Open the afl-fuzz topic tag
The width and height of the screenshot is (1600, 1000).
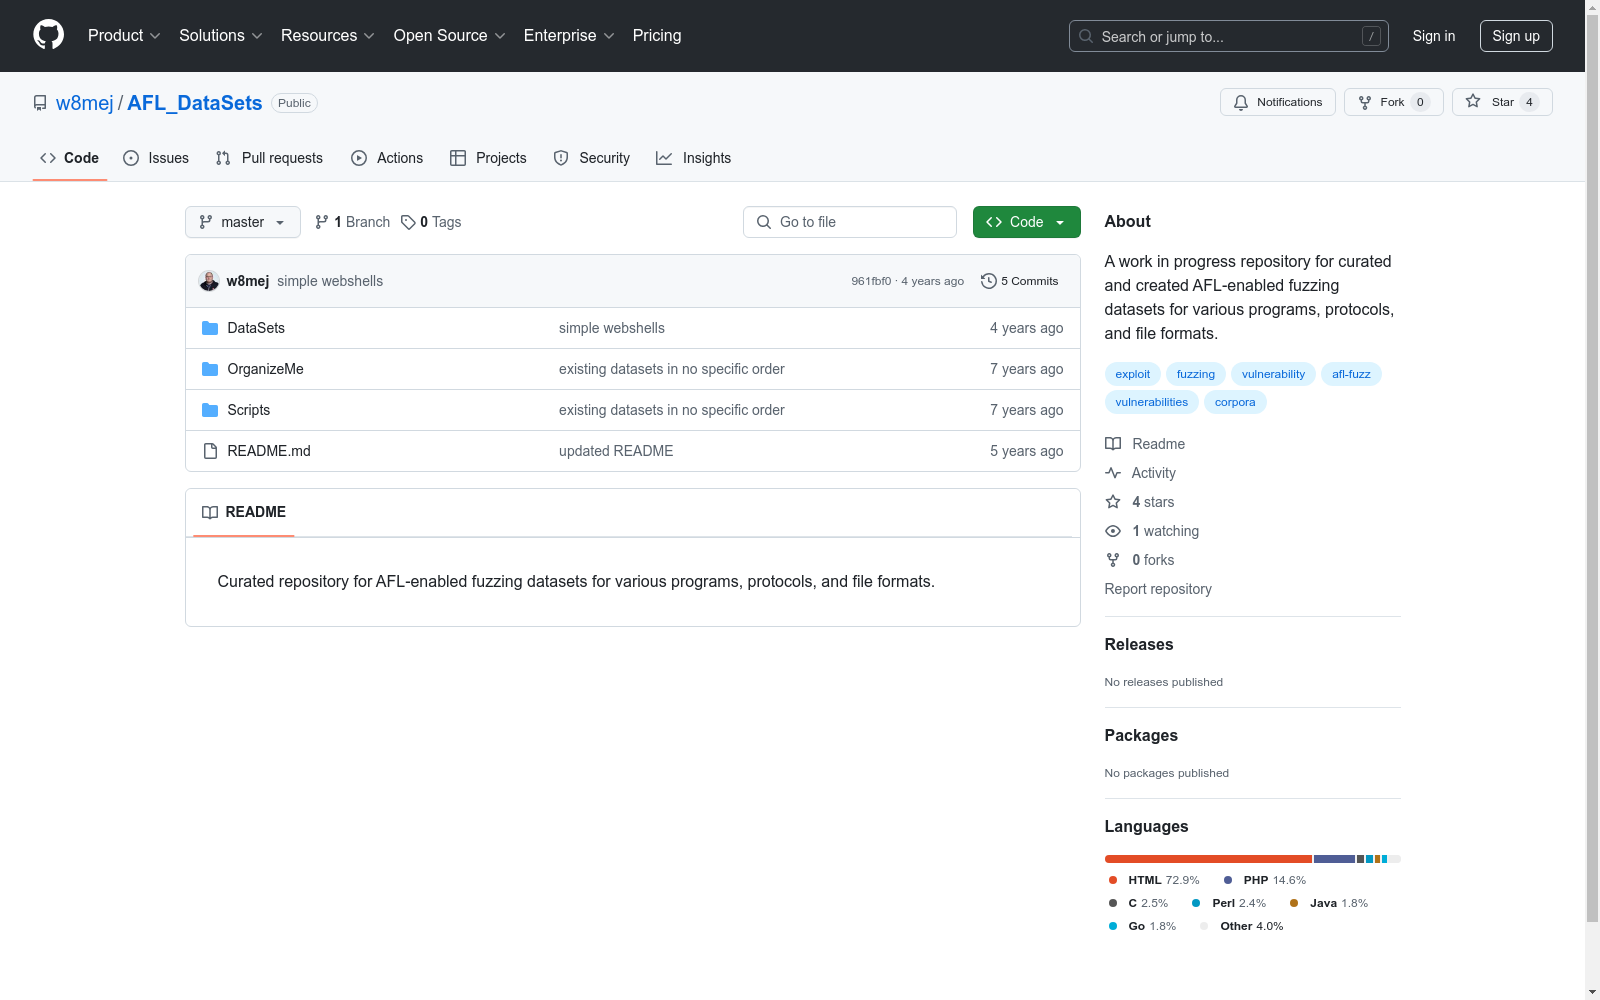pos(1351,374)
